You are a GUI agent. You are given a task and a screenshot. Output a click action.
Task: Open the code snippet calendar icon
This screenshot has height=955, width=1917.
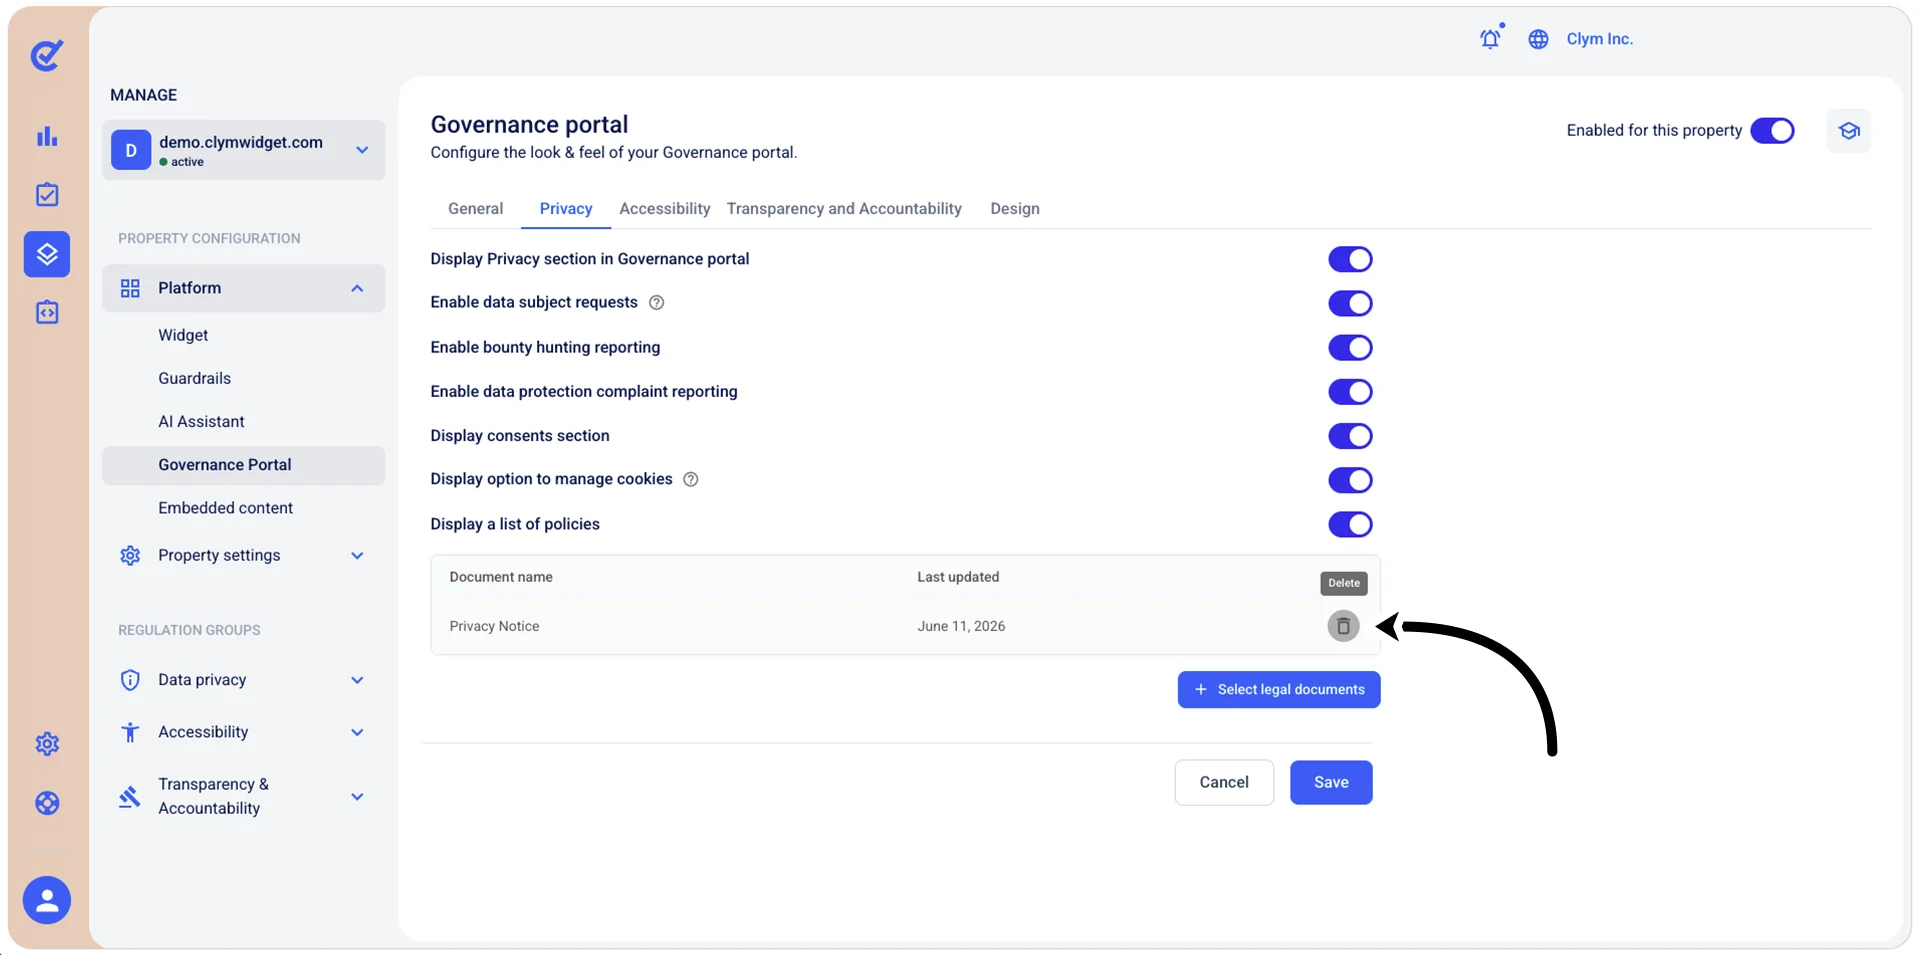tap(47, 313)
